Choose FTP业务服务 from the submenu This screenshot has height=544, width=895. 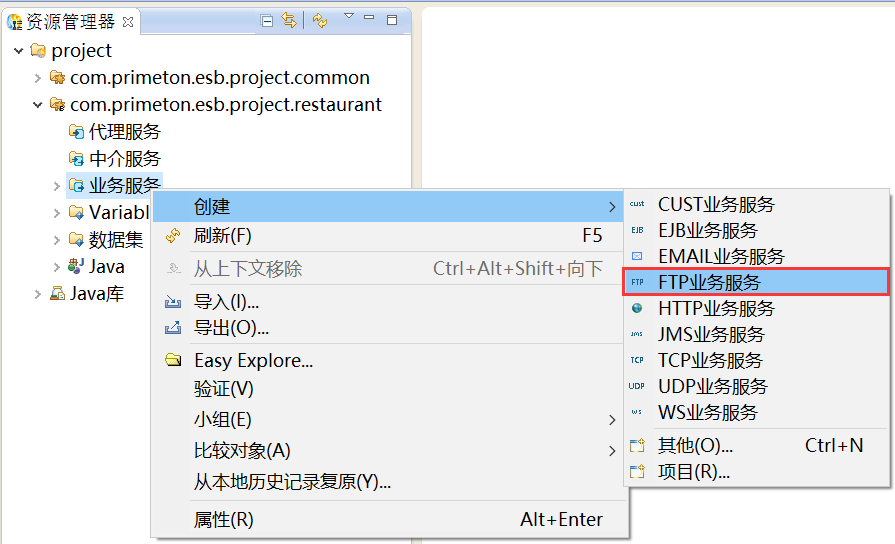coord(709,282)
